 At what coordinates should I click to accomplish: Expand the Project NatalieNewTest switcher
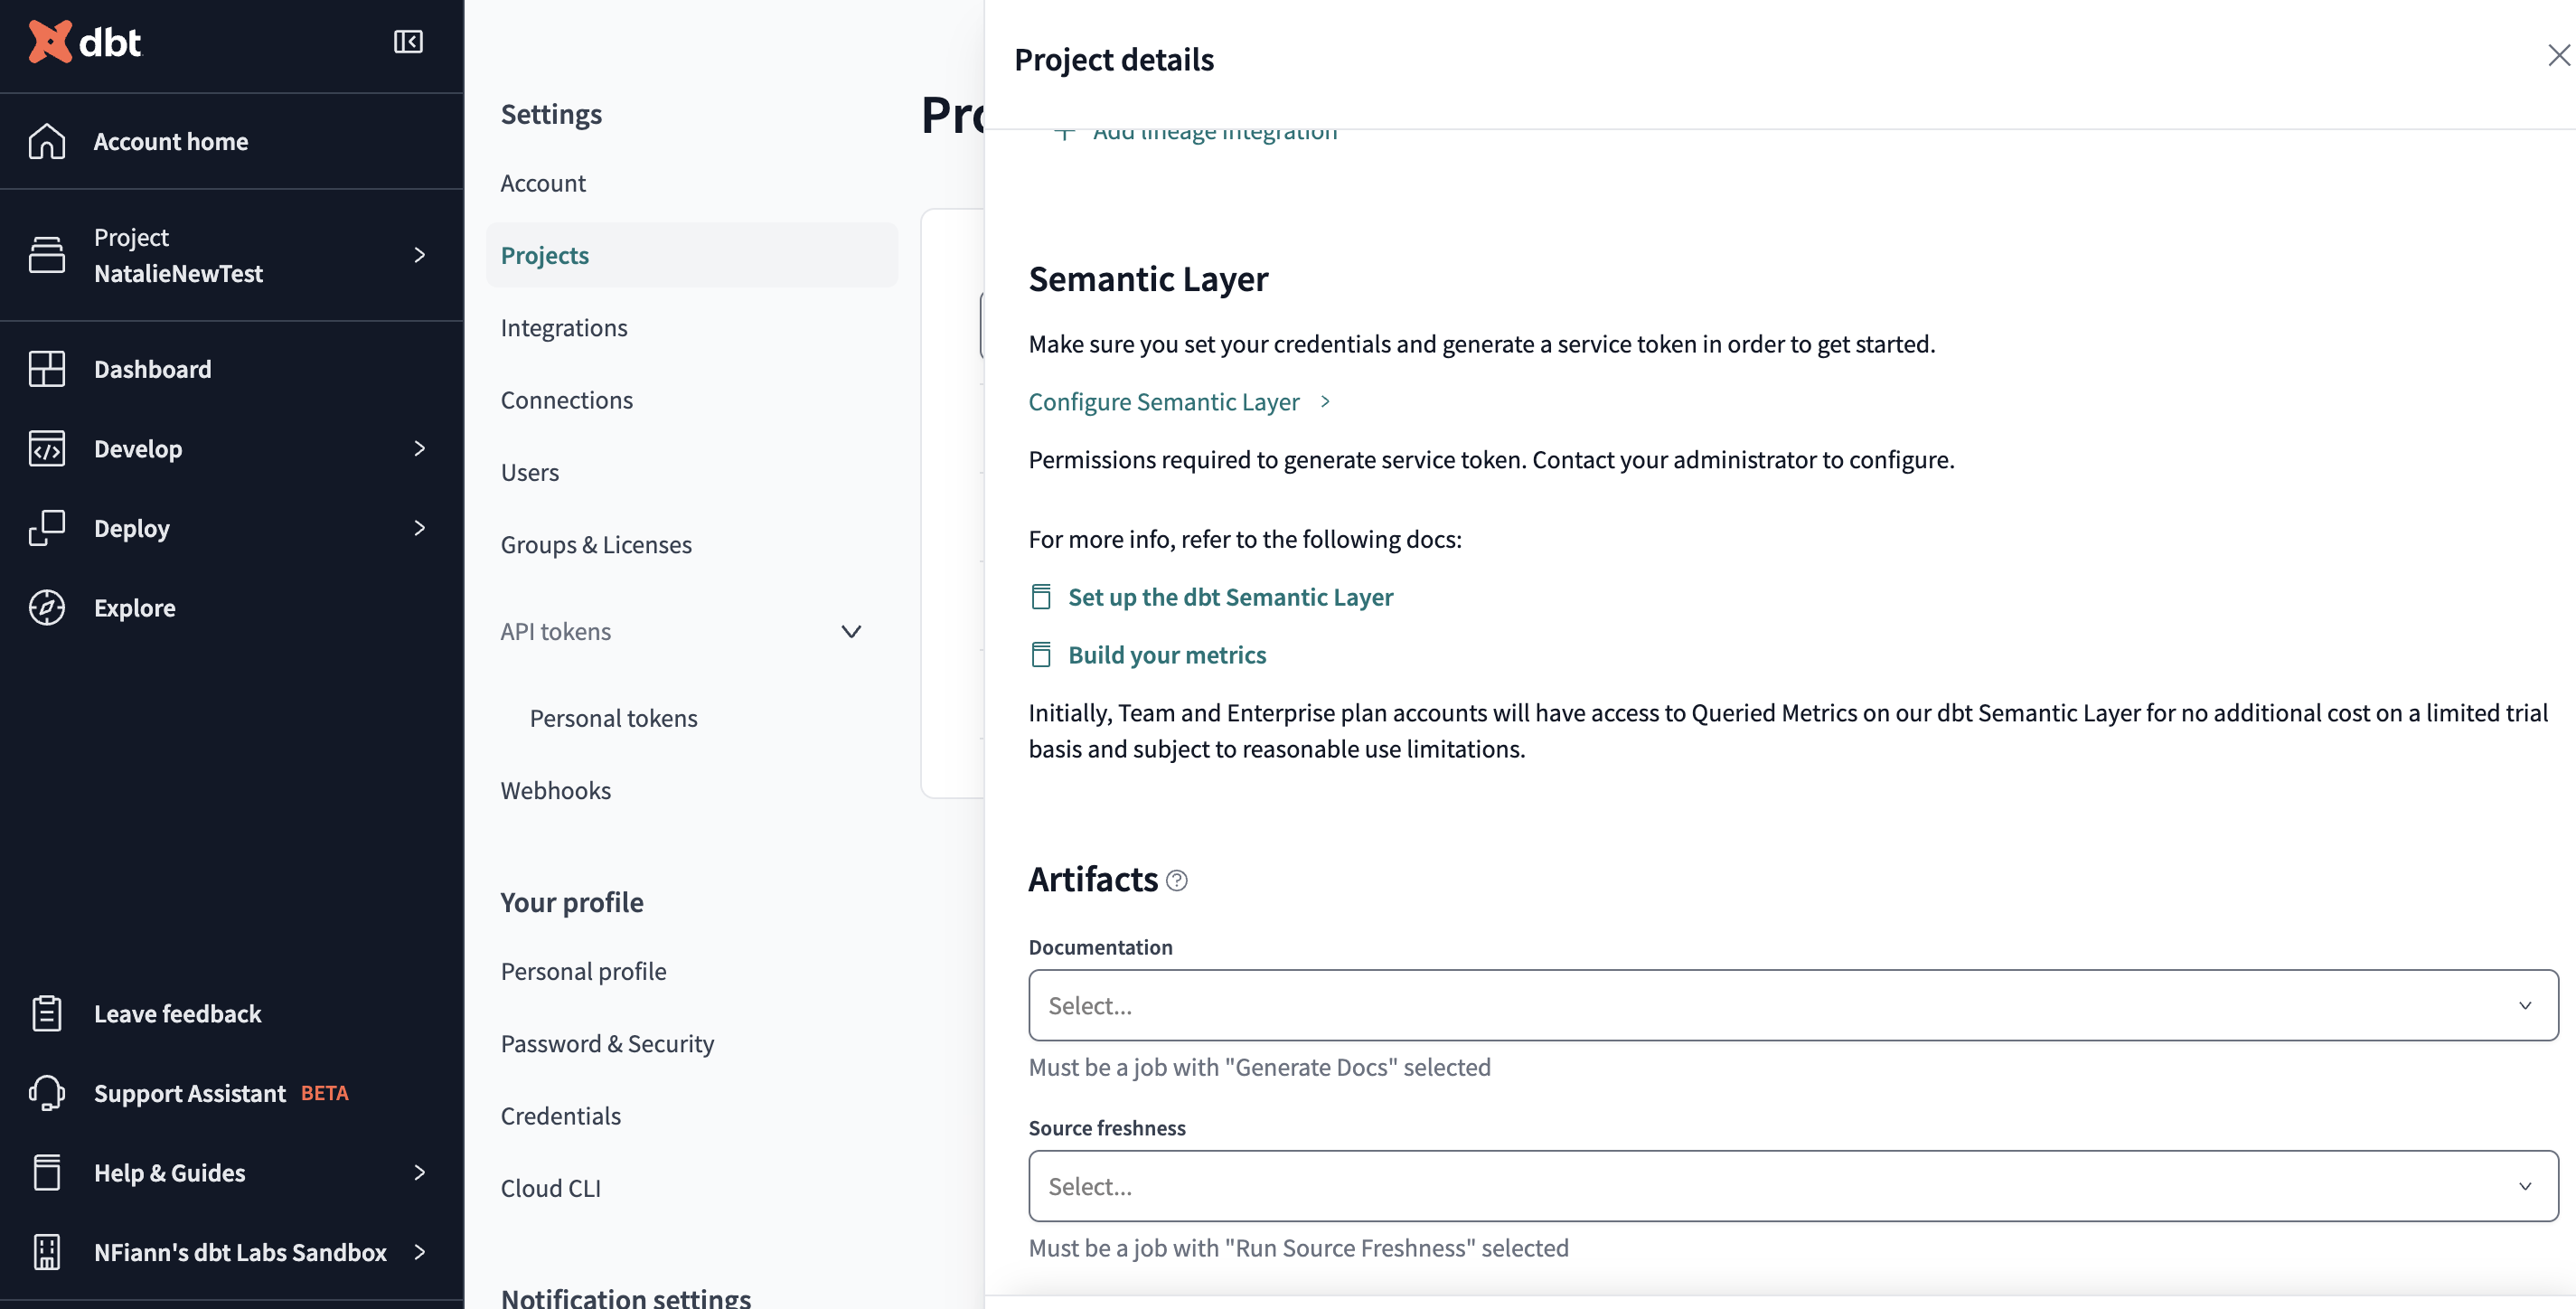point(420,255)
